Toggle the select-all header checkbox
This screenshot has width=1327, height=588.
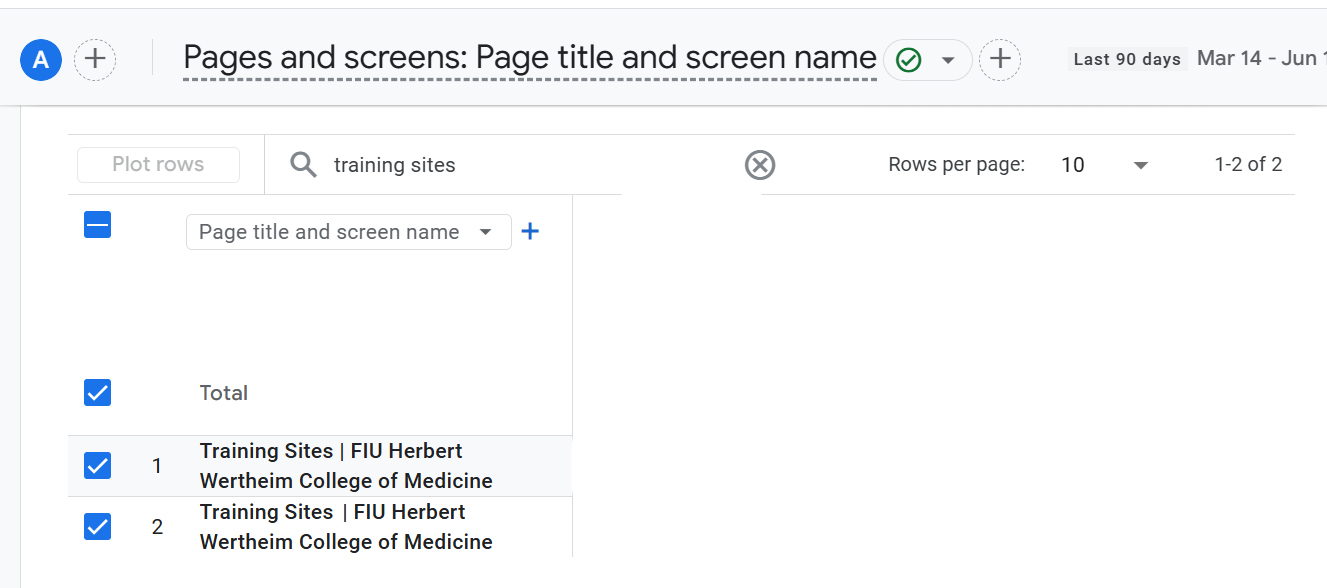point(97,225)
